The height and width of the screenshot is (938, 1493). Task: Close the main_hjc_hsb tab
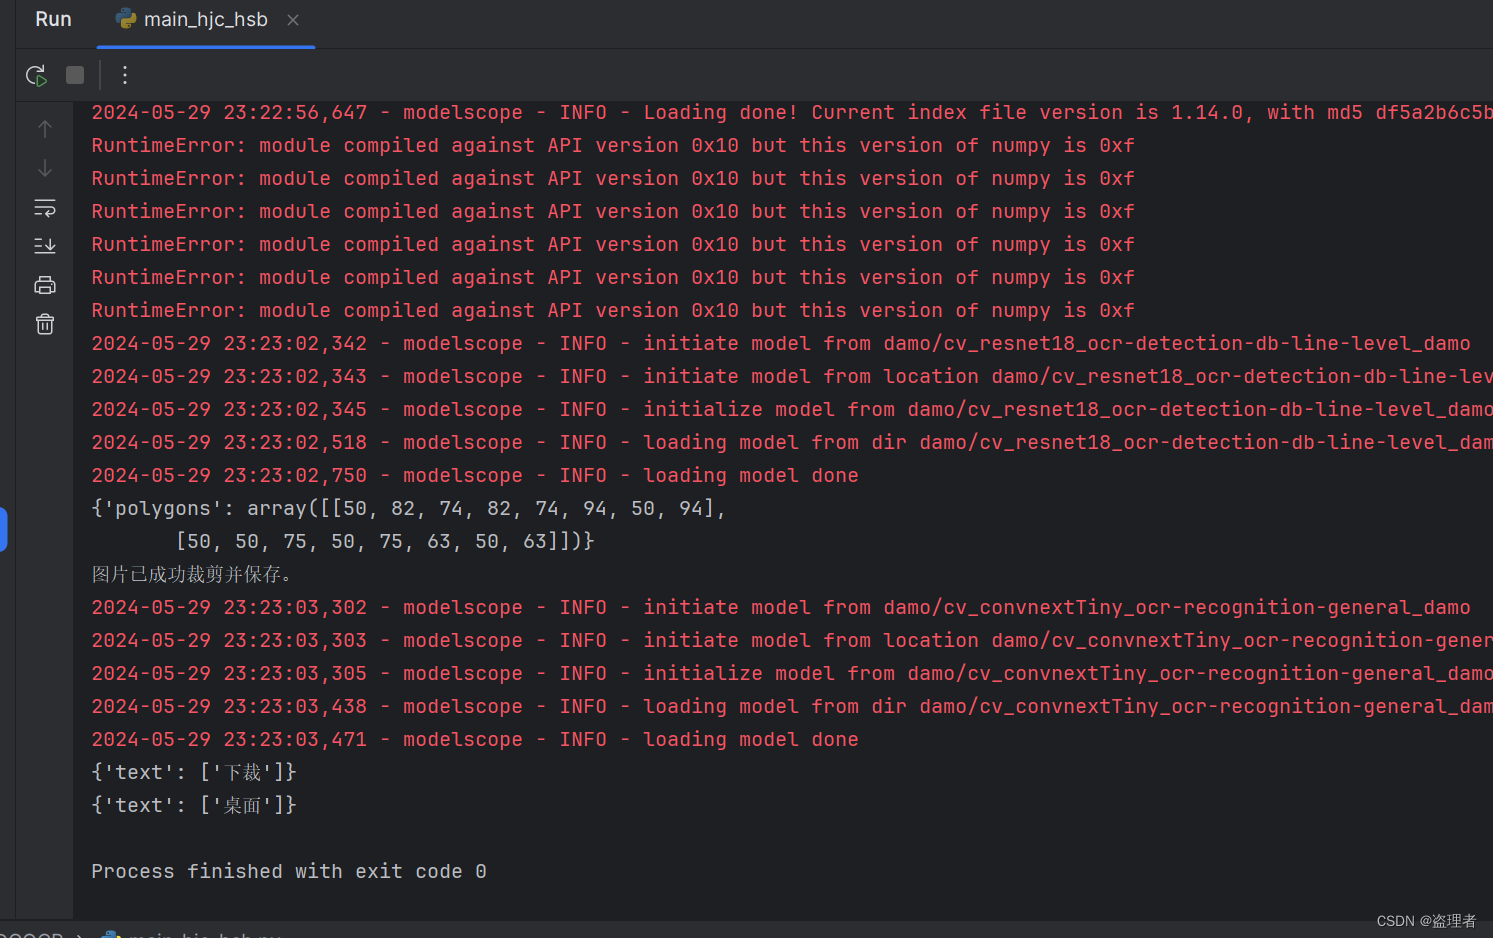(291, 19)
